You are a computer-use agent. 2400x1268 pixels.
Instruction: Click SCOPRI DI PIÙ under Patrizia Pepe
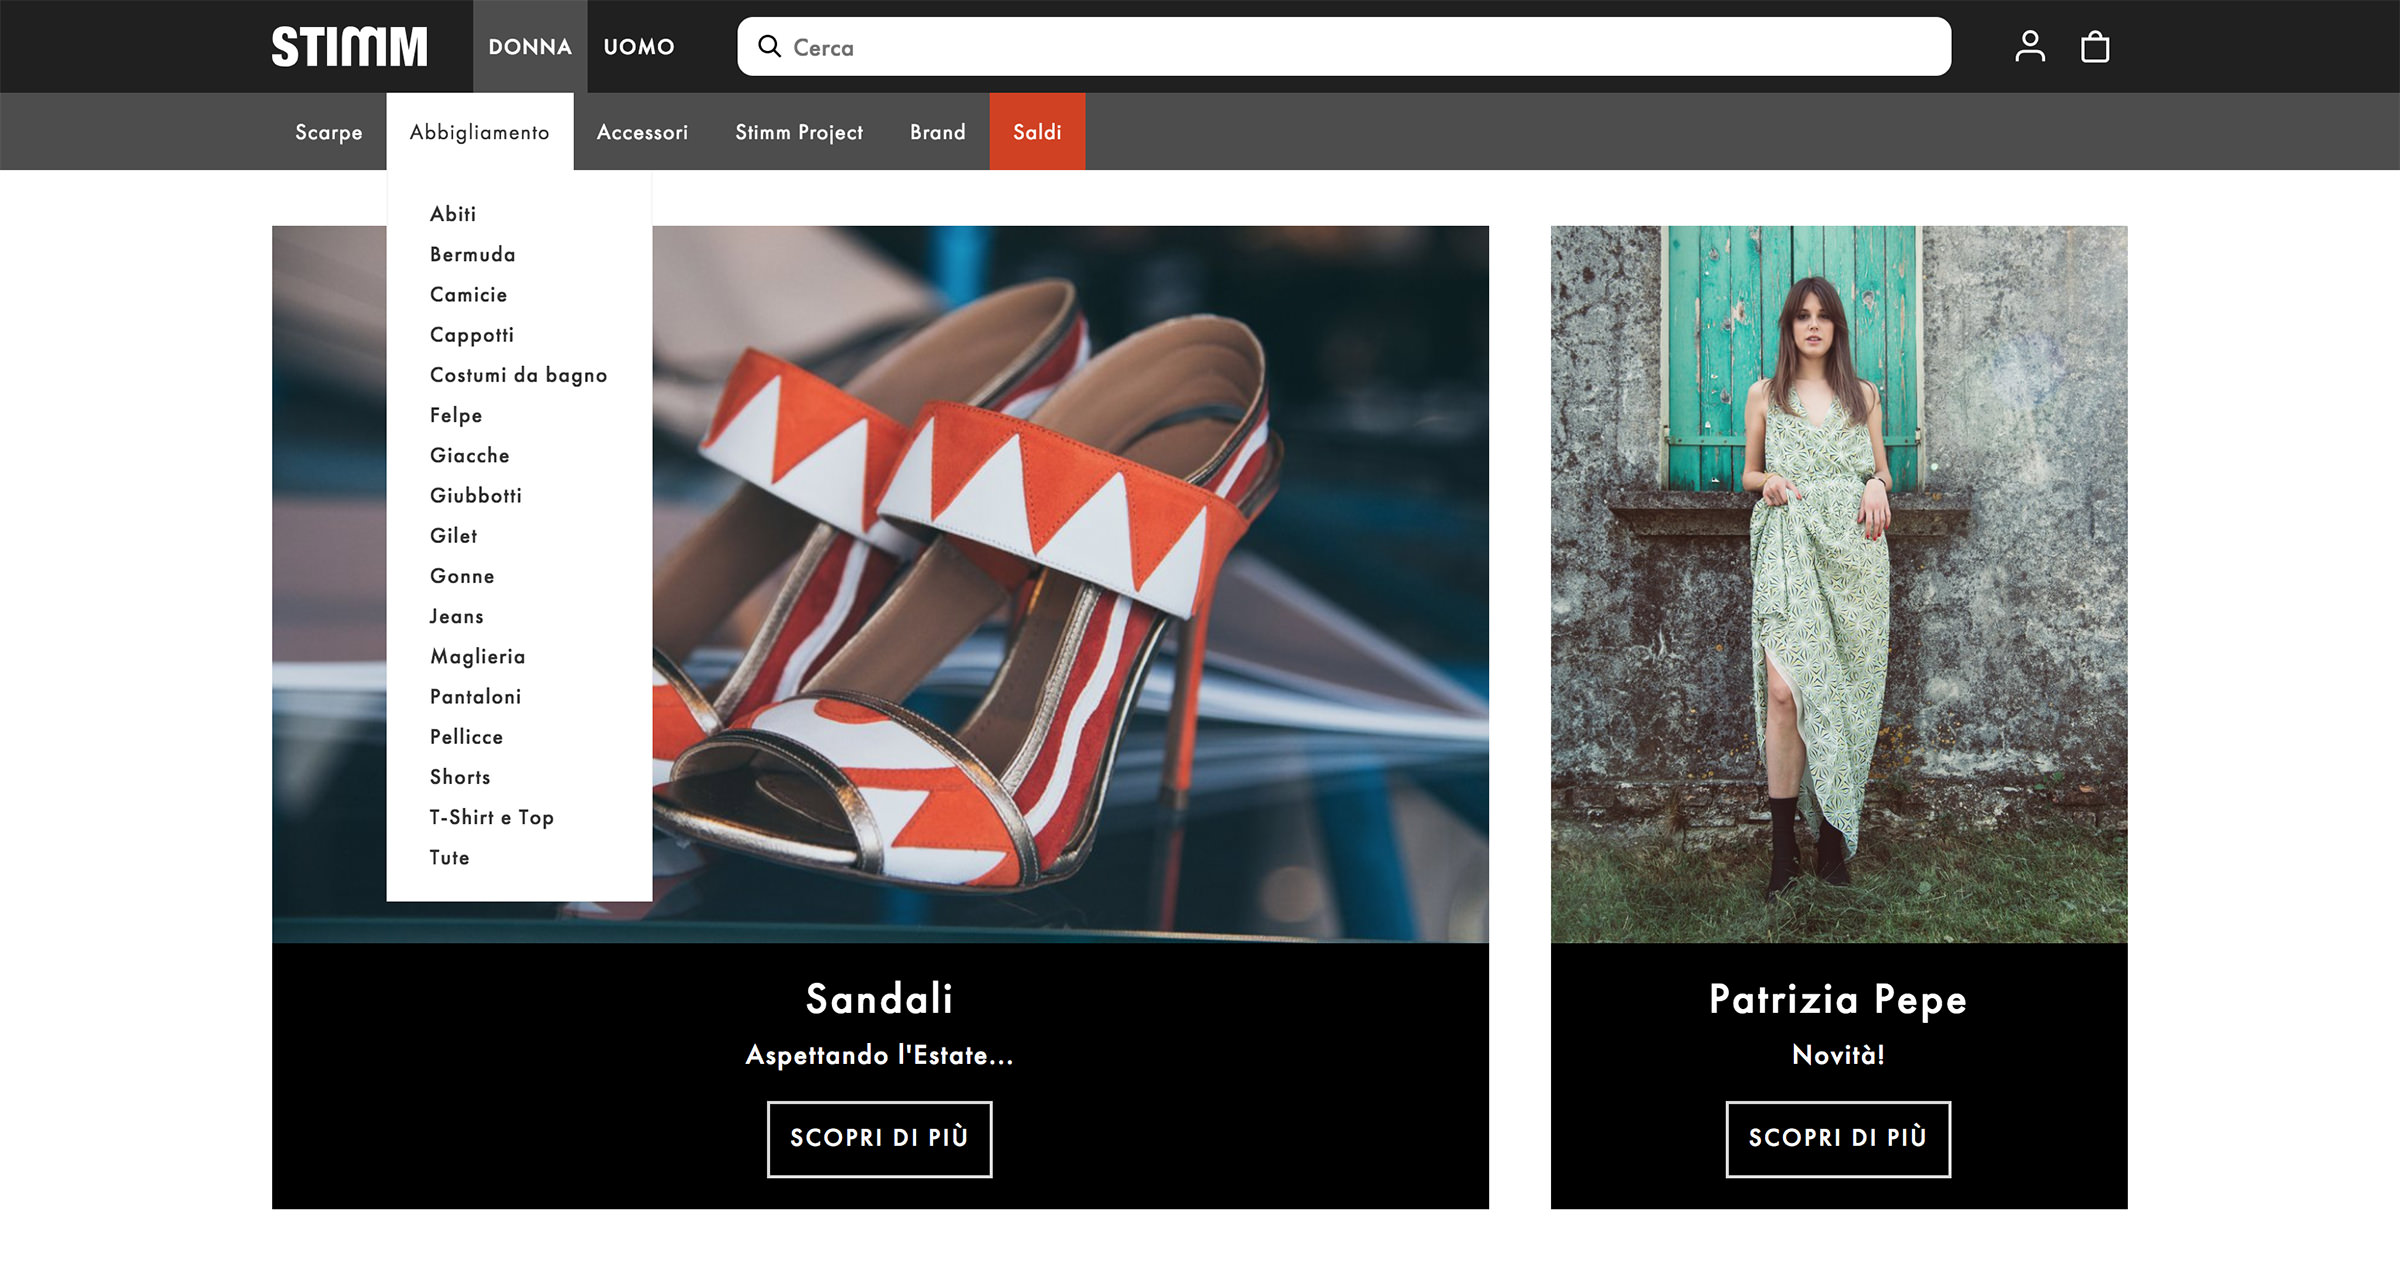pos(1838,1139)
